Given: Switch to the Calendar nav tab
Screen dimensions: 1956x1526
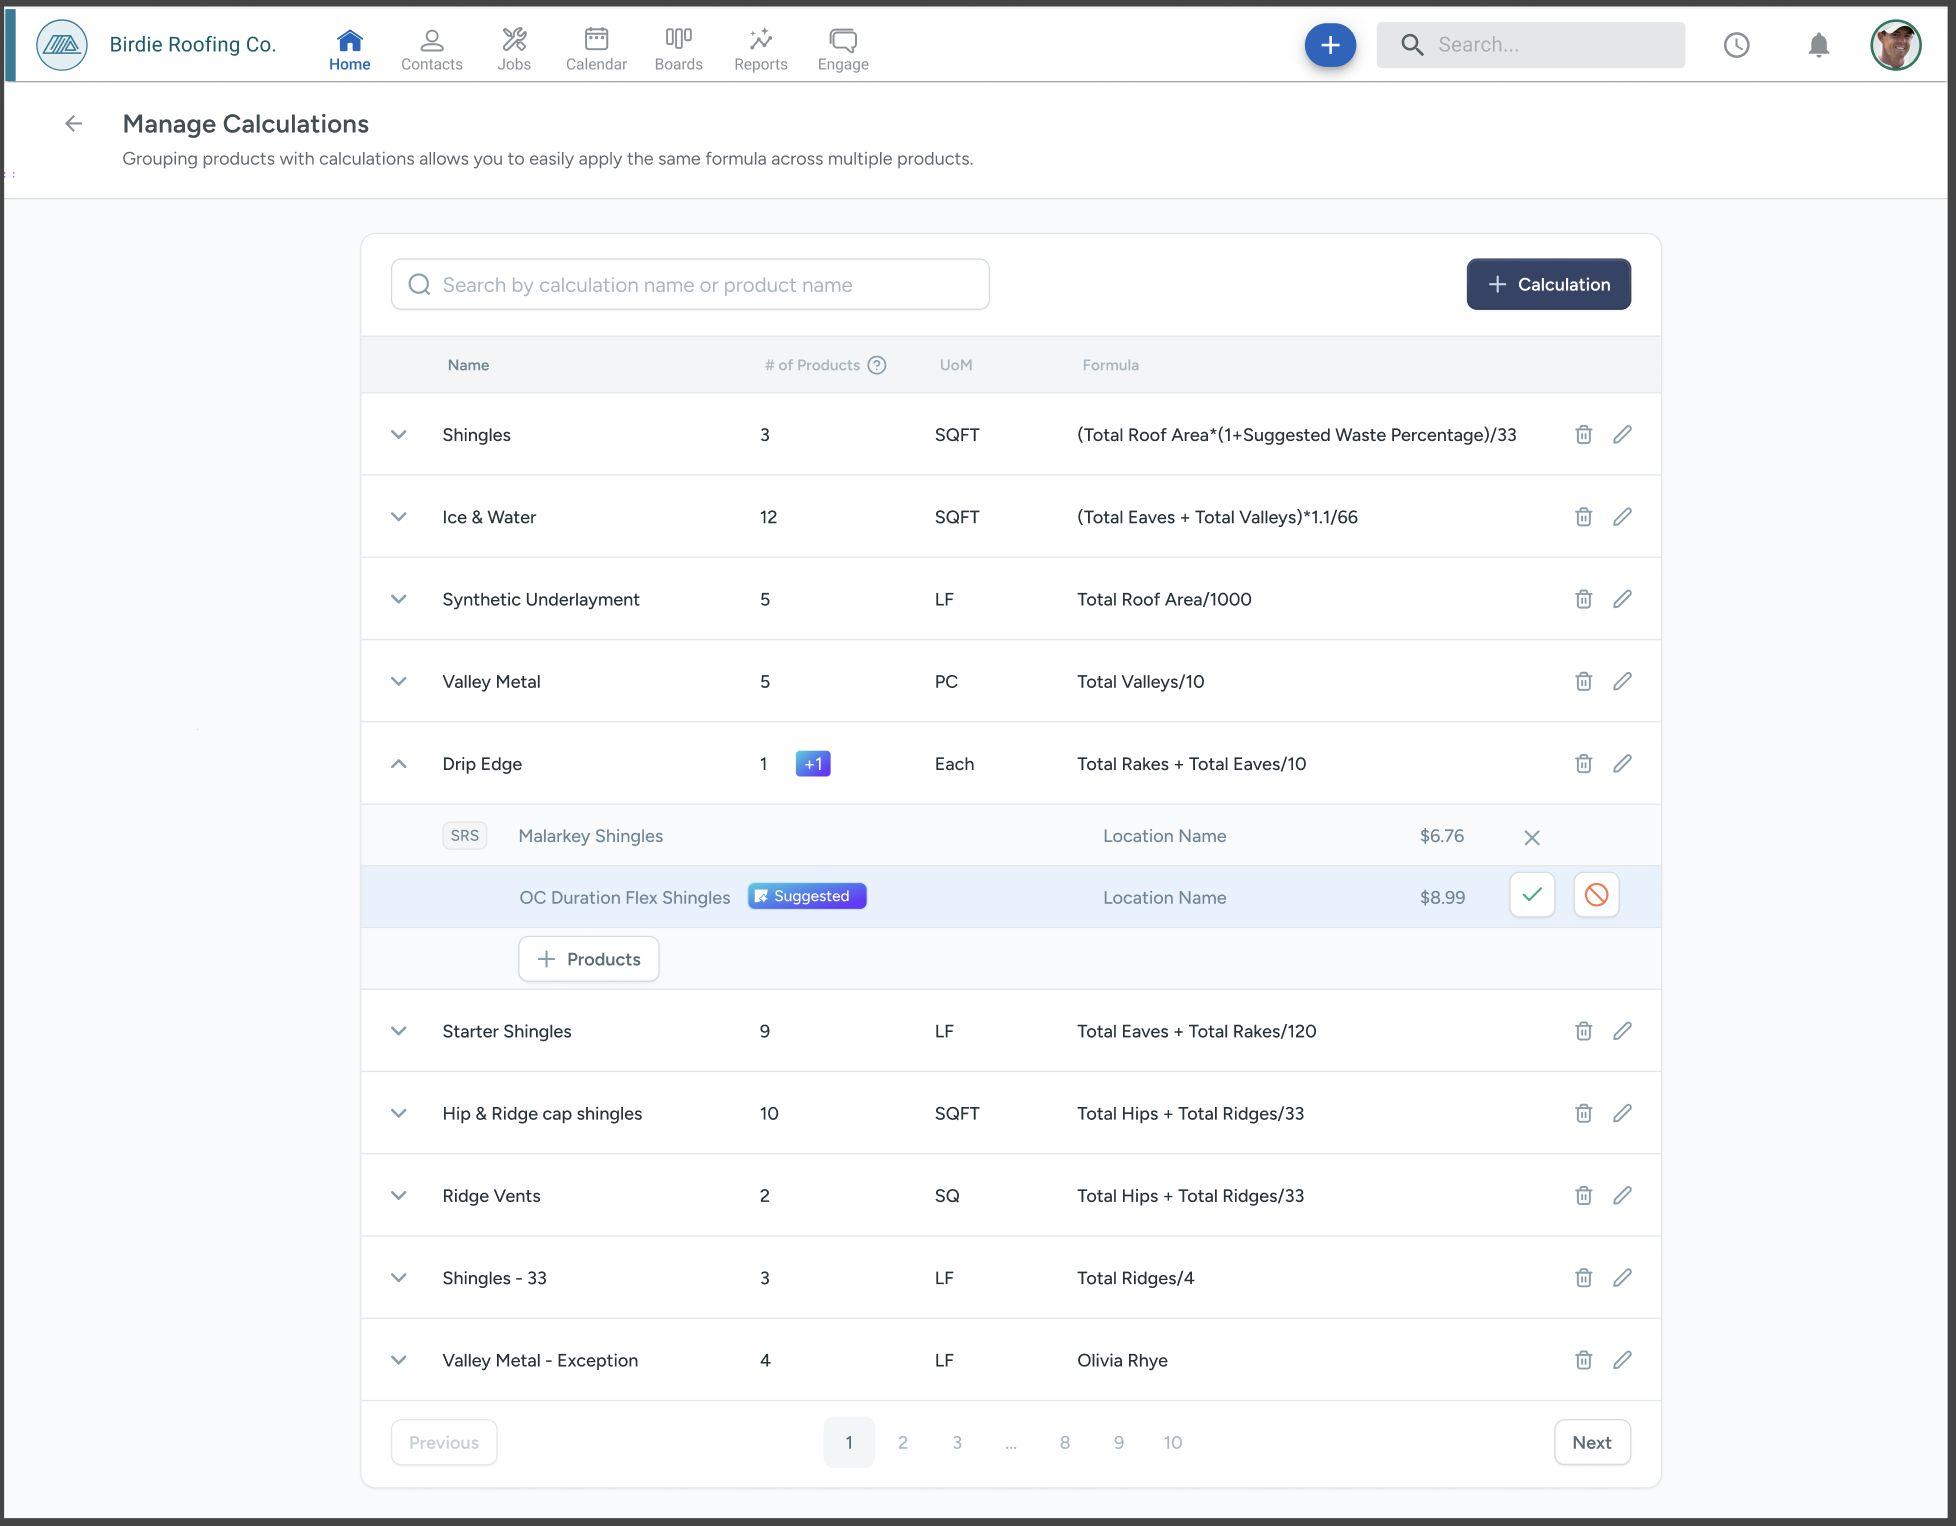Looking at the screenshot, I should [596, 48].
